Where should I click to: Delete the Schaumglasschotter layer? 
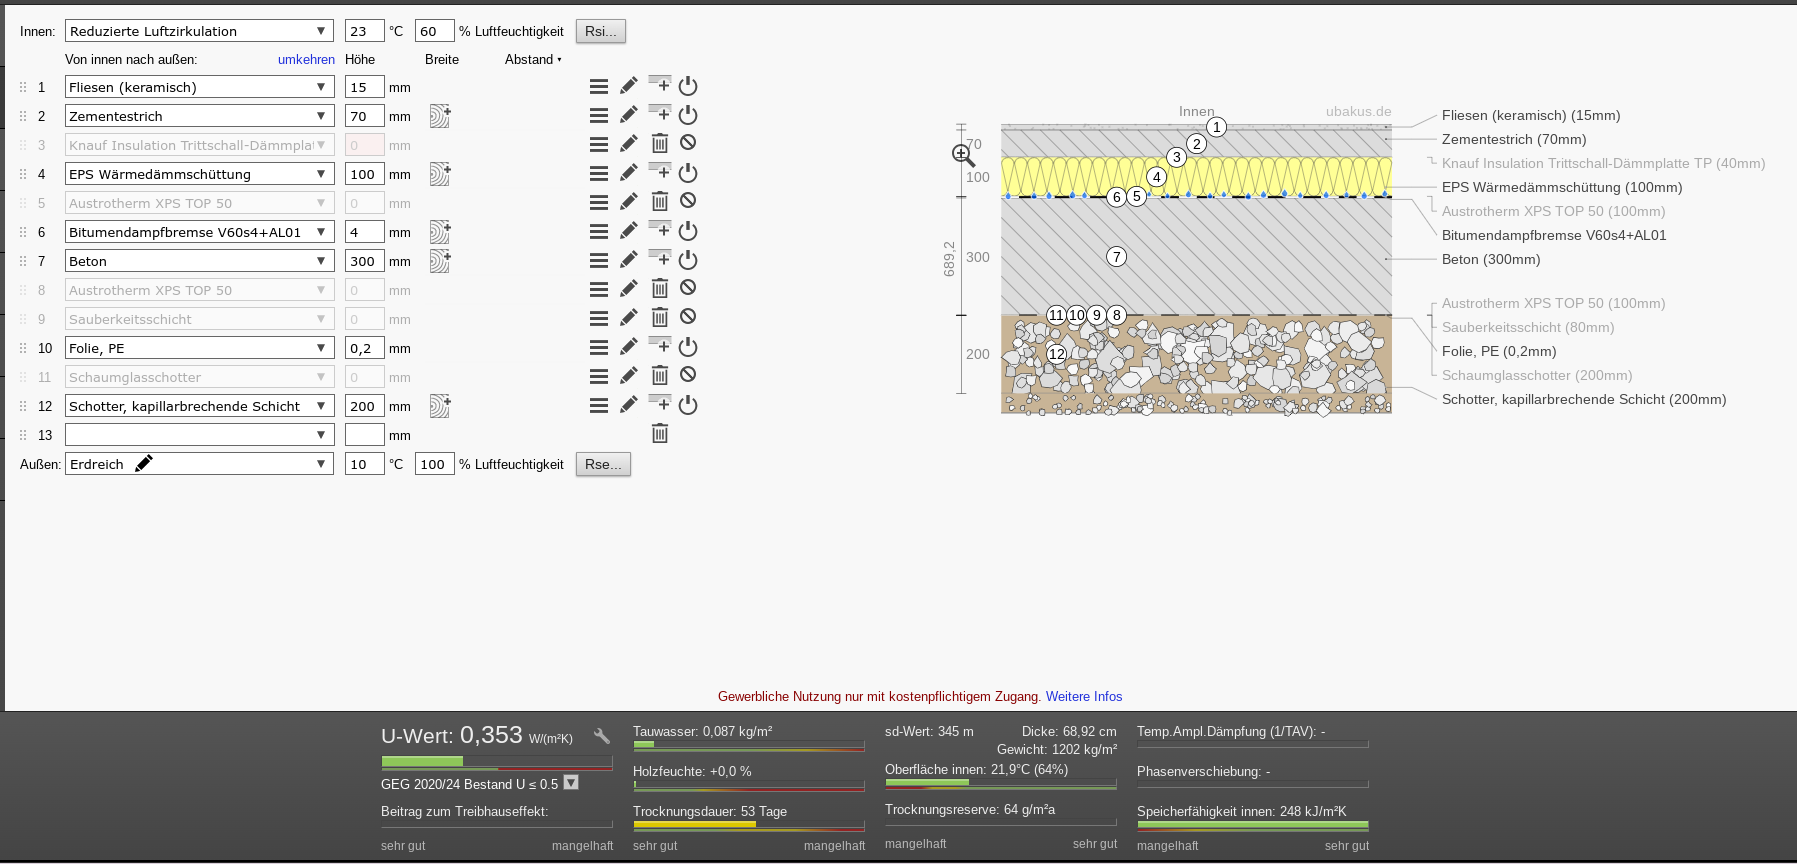(x=660, y=376)
